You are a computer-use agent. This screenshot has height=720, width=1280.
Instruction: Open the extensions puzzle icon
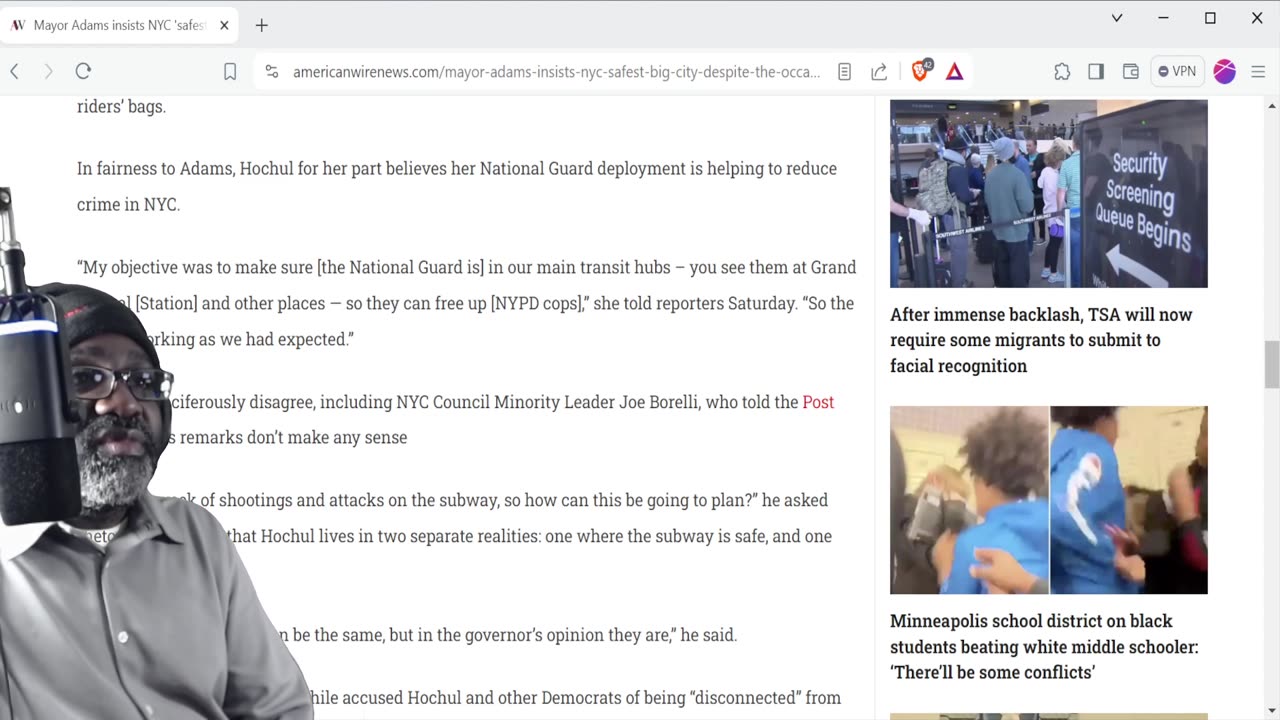(x=1062, y=71)
